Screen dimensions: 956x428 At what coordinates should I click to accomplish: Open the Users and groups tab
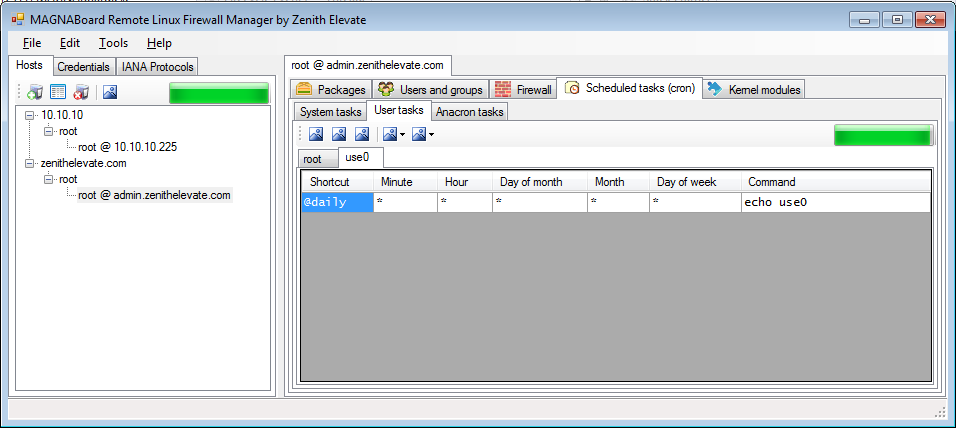(430, 90)
